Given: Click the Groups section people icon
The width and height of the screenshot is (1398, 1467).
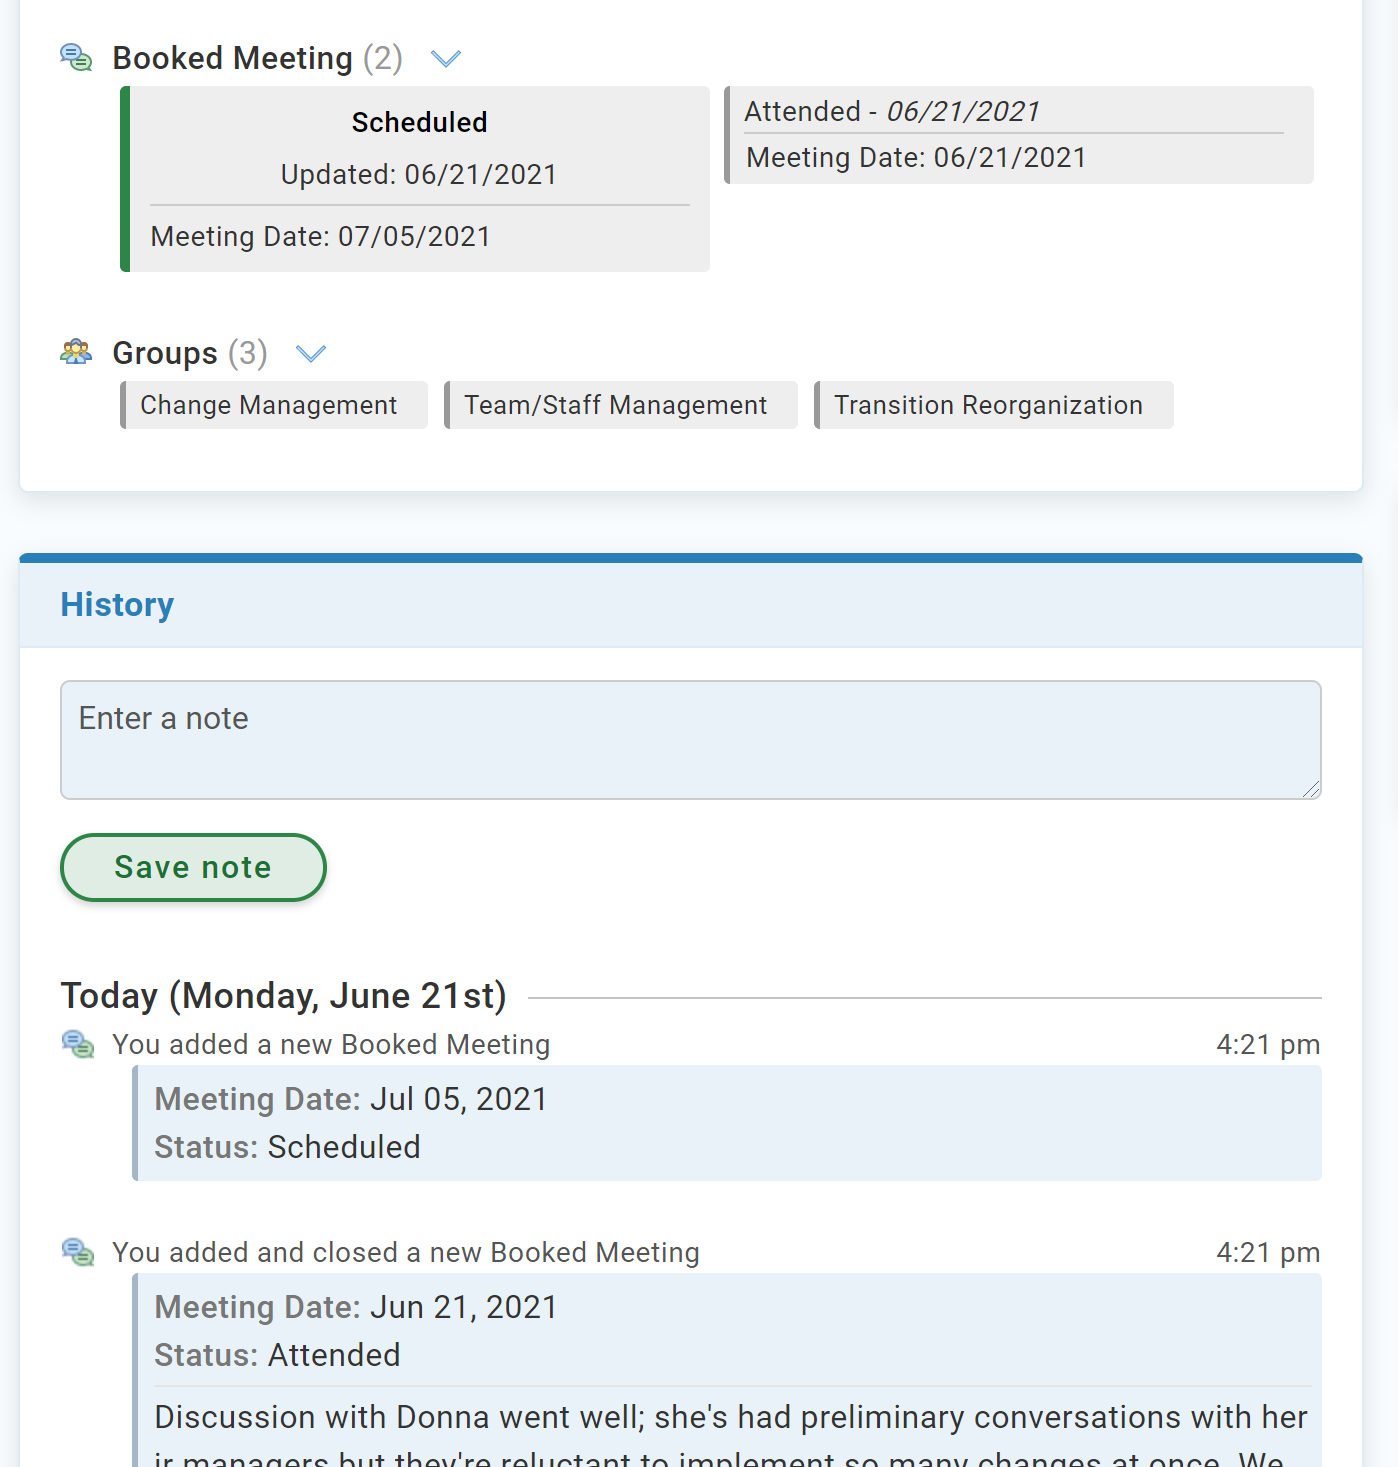Looking at the screenshot, I should 76,352.
